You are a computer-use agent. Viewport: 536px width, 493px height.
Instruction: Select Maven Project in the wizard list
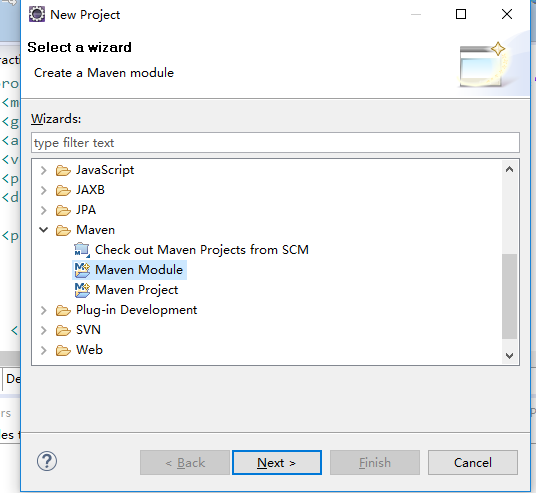[x=136, y=290]
